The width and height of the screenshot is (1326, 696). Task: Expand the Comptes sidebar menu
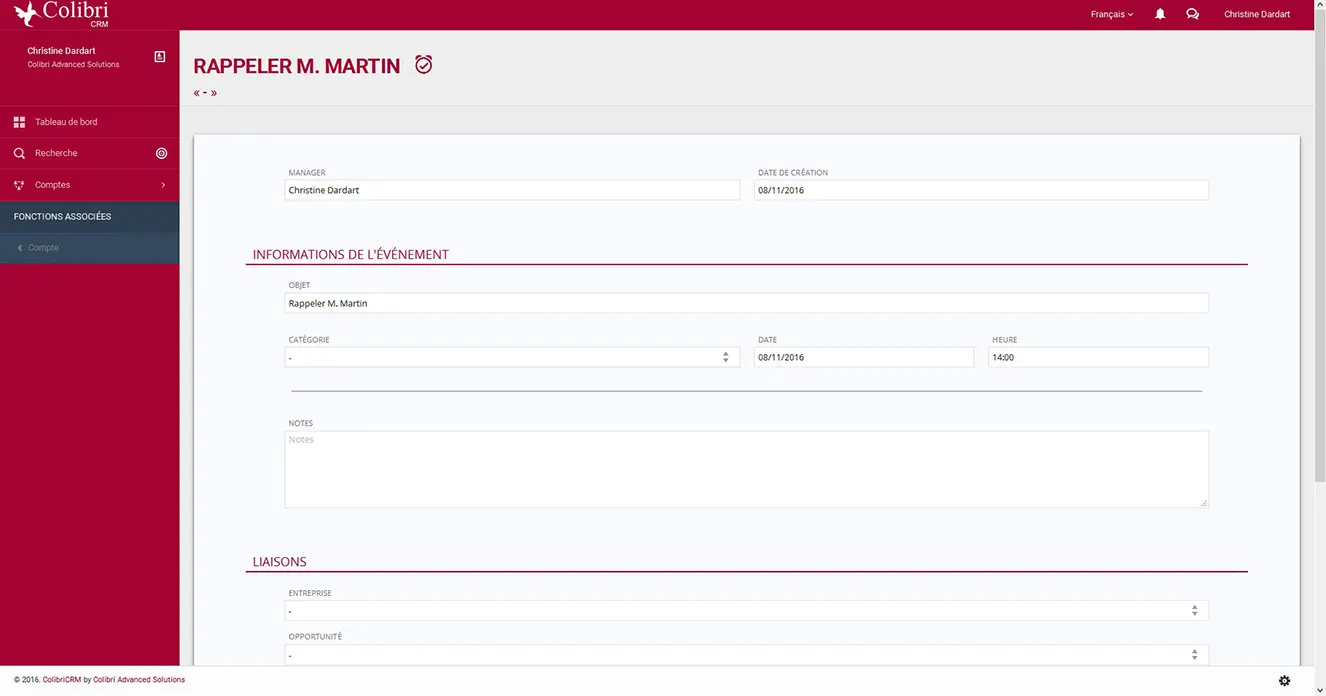pos(90,185)
